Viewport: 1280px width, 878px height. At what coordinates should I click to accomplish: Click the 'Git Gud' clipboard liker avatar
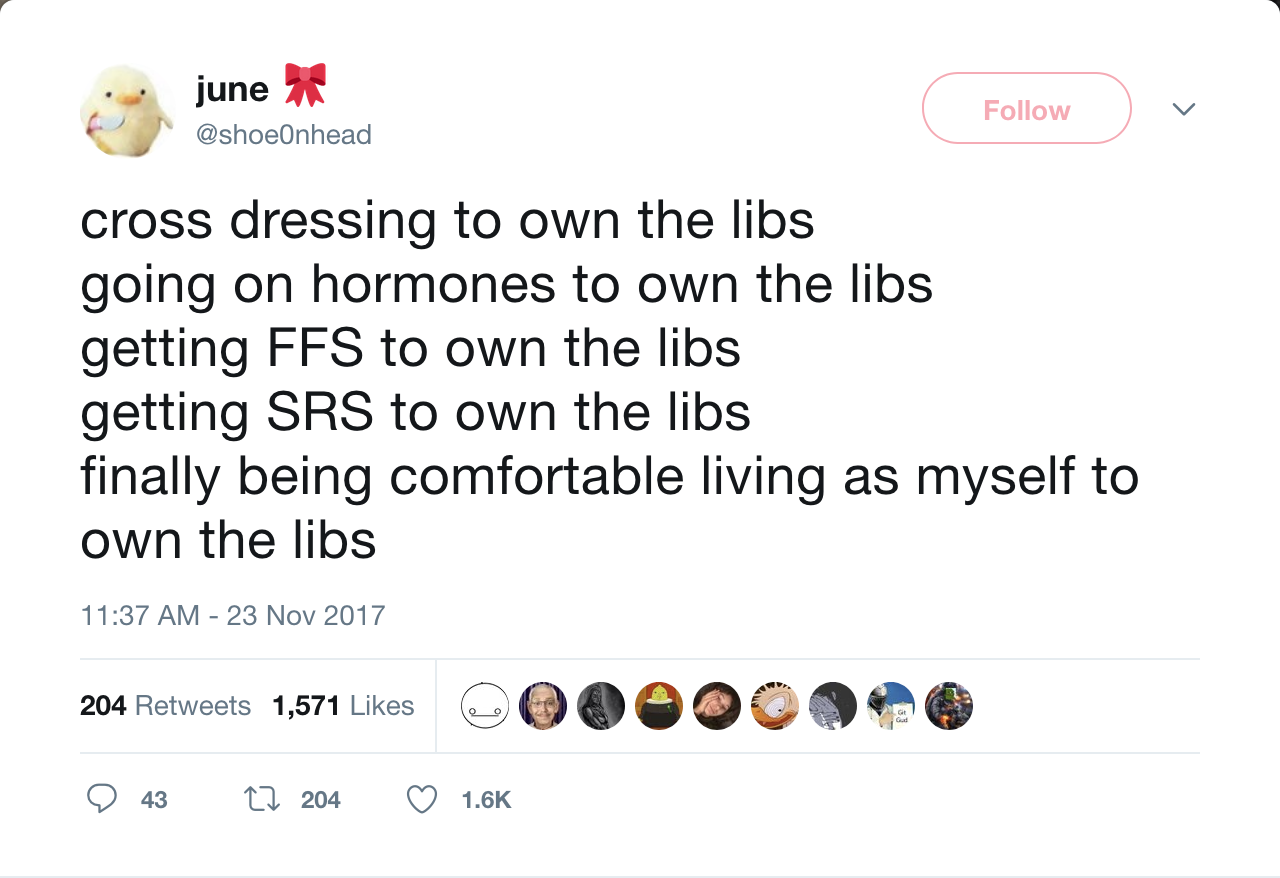coord(891,705)
